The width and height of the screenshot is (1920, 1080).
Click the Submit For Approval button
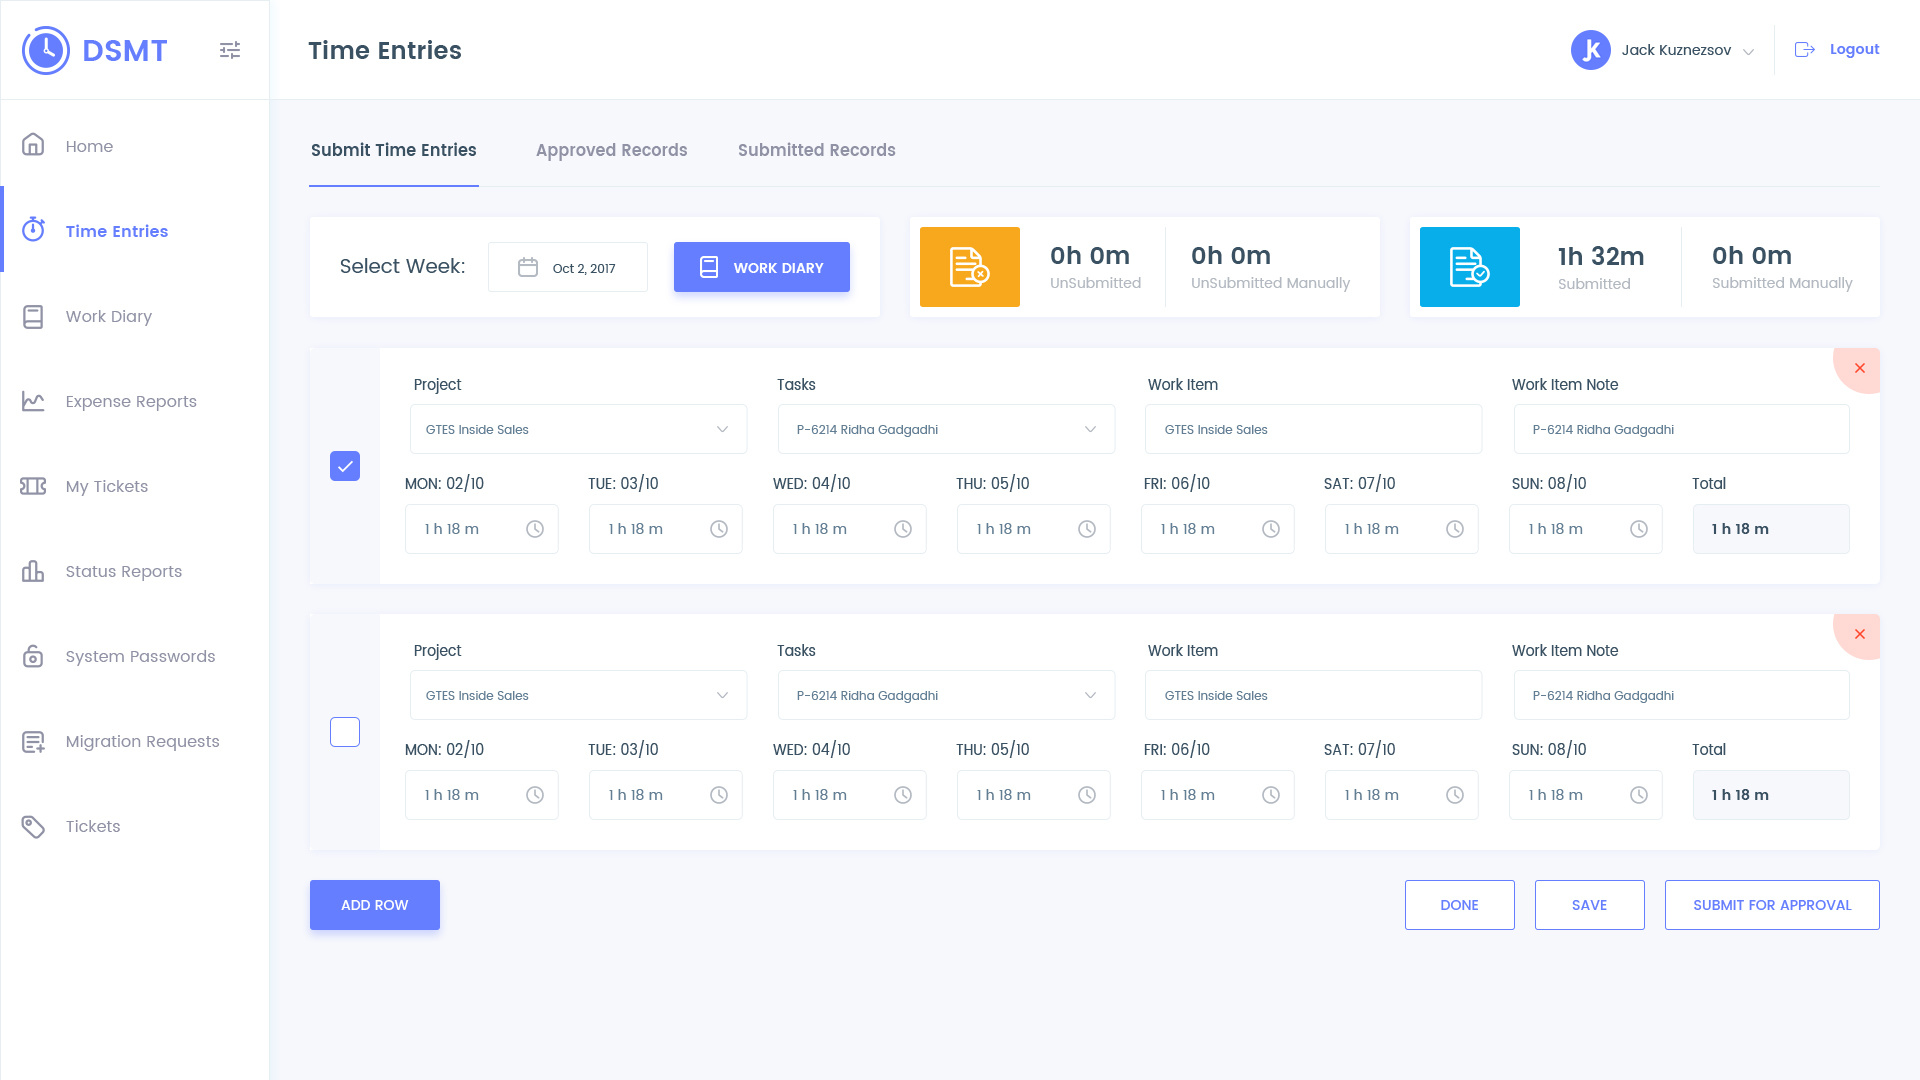(1771, 905)
